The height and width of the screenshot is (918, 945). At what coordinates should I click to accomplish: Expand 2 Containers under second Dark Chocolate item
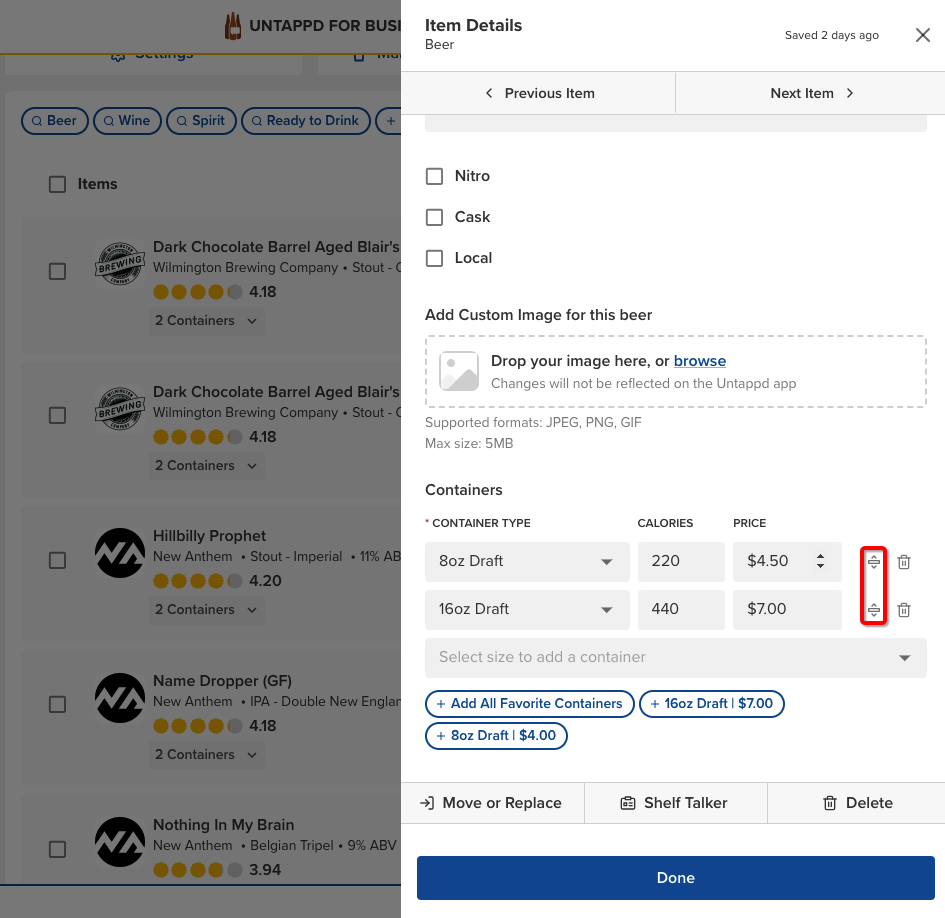coord(206,465)
